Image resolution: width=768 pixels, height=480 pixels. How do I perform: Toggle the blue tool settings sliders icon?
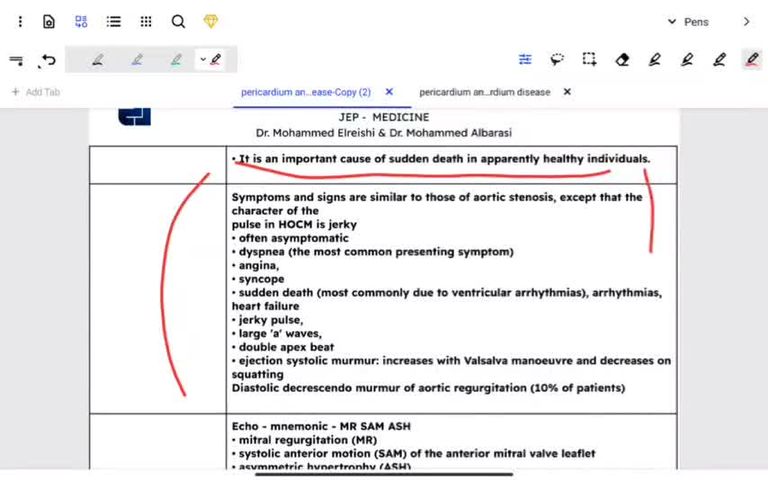point(525,60)
